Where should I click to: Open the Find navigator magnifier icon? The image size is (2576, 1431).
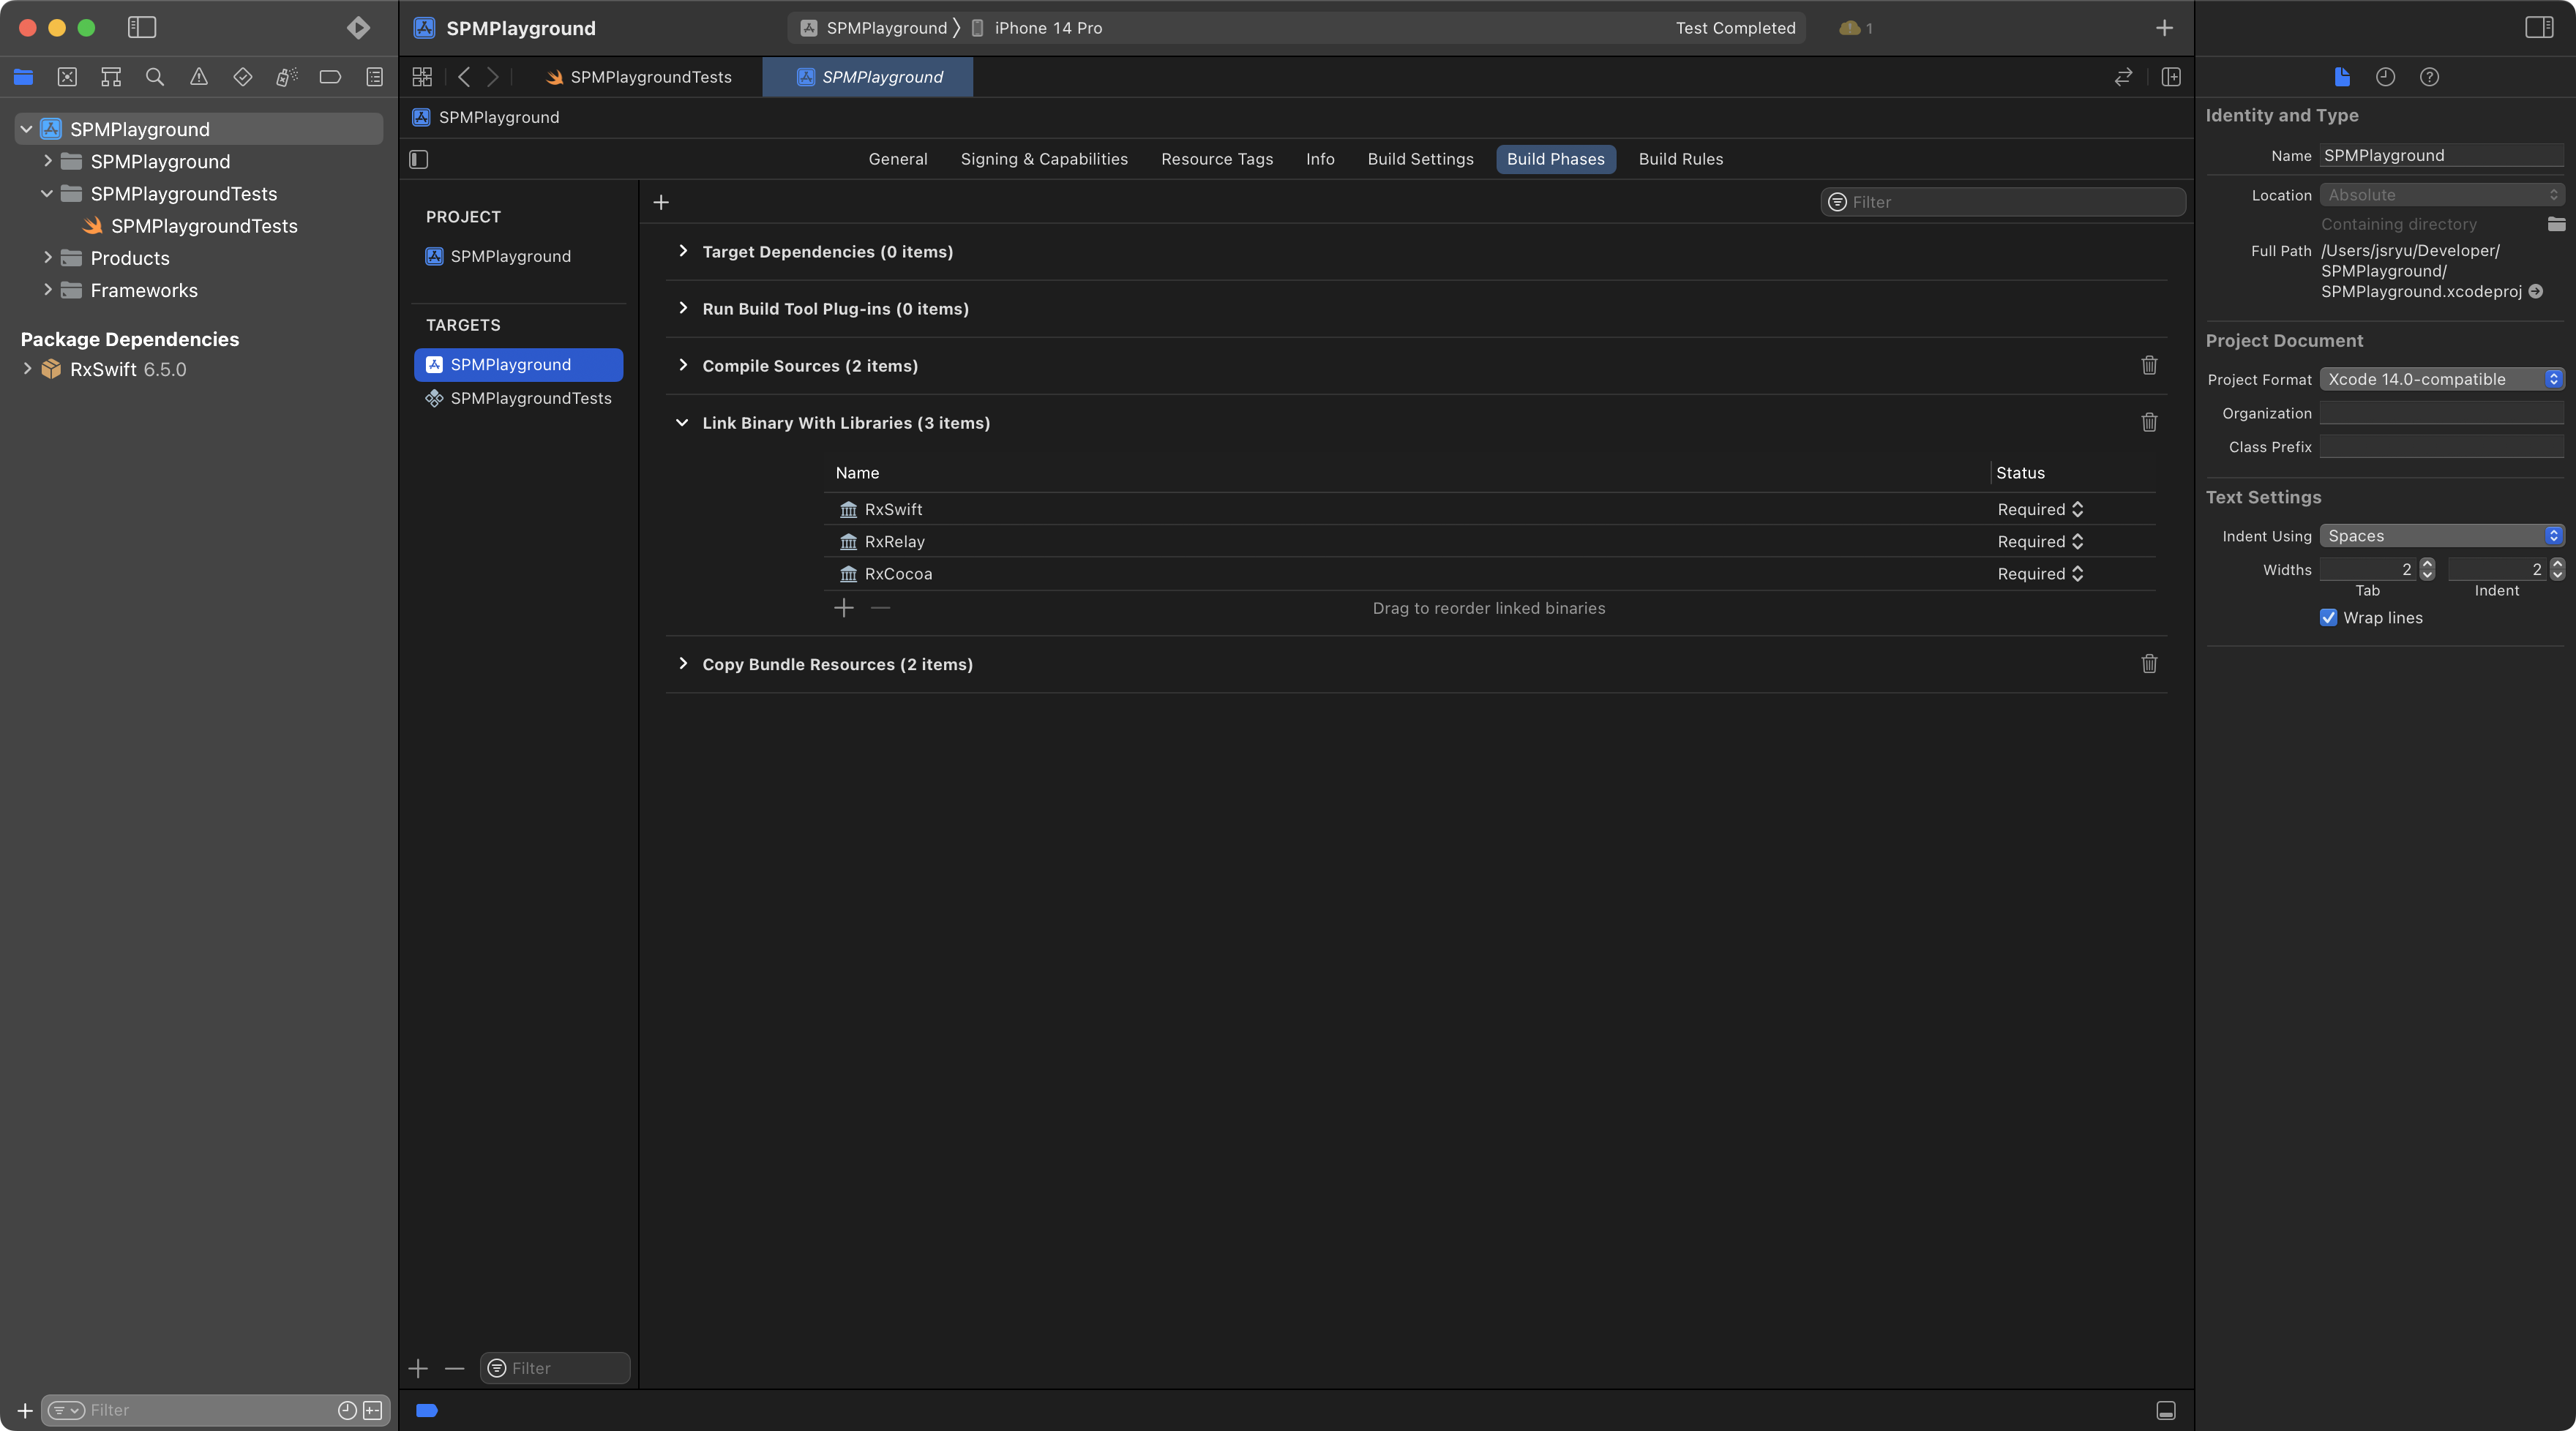[x=155, y=77]
